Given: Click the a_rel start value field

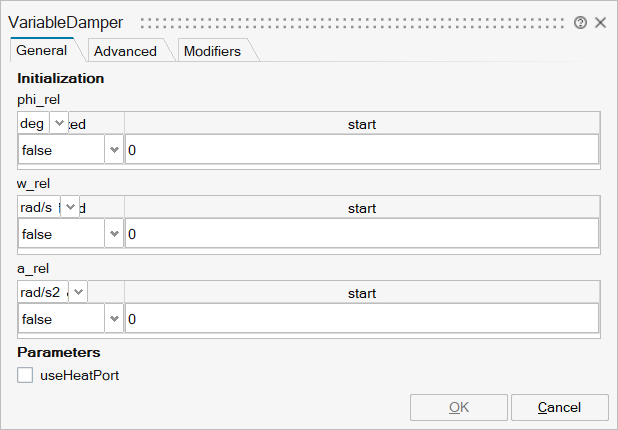Looking at the screenshot, I should pyautogui.click(x=361, y=320).
